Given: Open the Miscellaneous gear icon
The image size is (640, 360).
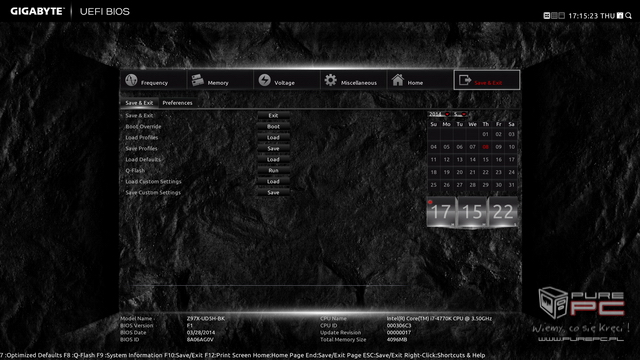Looking at the screenshot, I should click(331, 80).
